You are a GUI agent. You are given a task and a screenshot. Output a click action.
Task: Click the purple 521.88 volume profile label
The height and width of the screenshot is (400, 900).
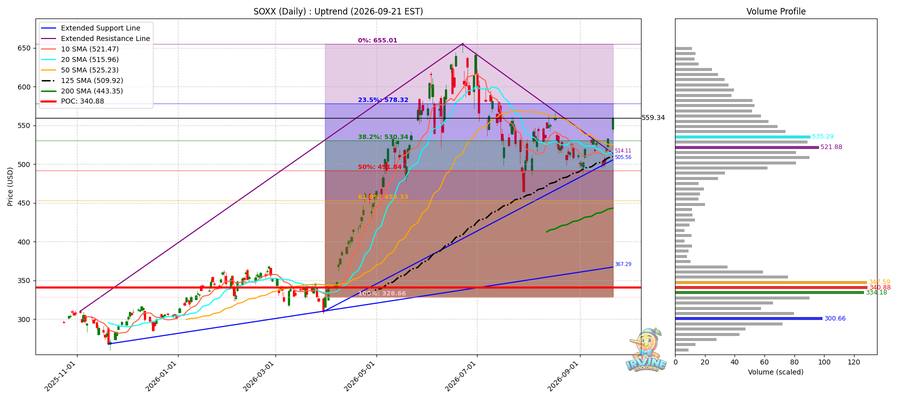pos(832,147)
